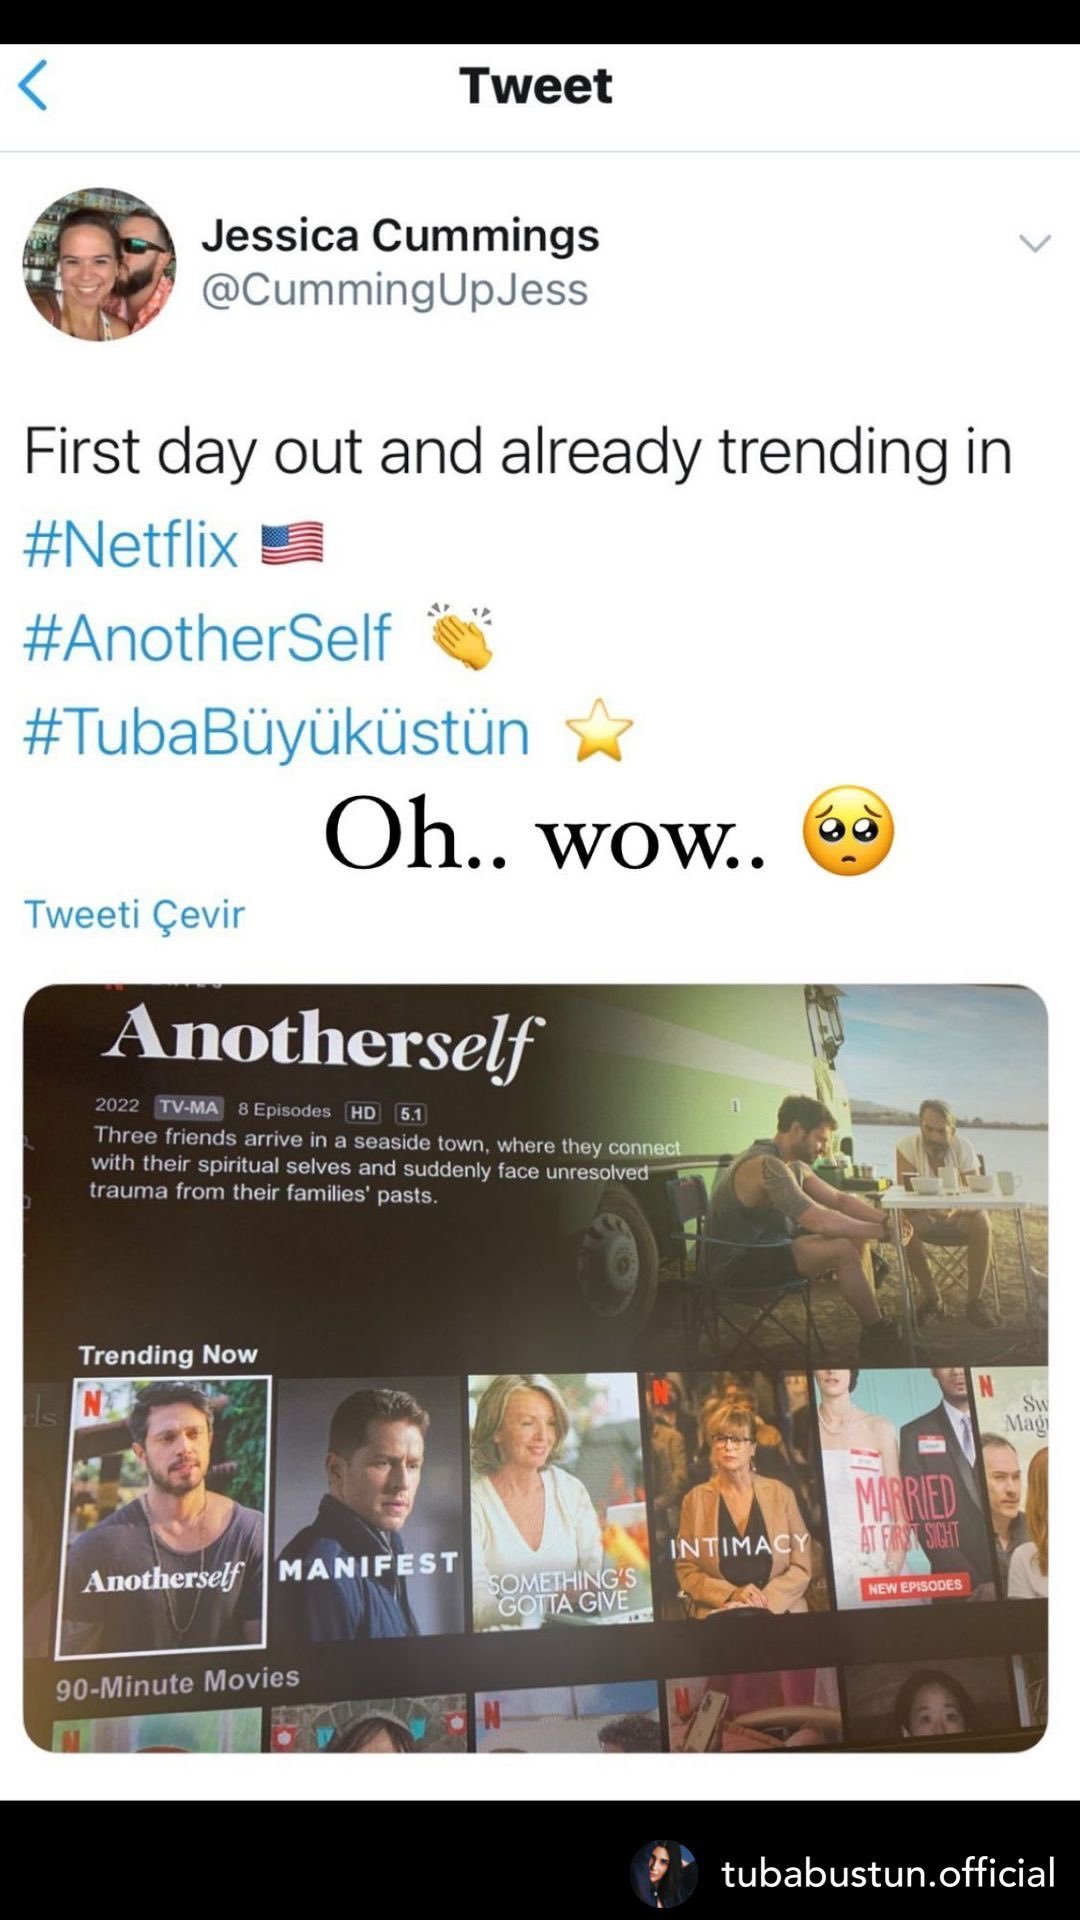Image resolution: width=1080 pixels, height=1920 pixels.
Task: Tap the #TubaBüyüküstün hashtag
Action: click(x=276, y=731)
